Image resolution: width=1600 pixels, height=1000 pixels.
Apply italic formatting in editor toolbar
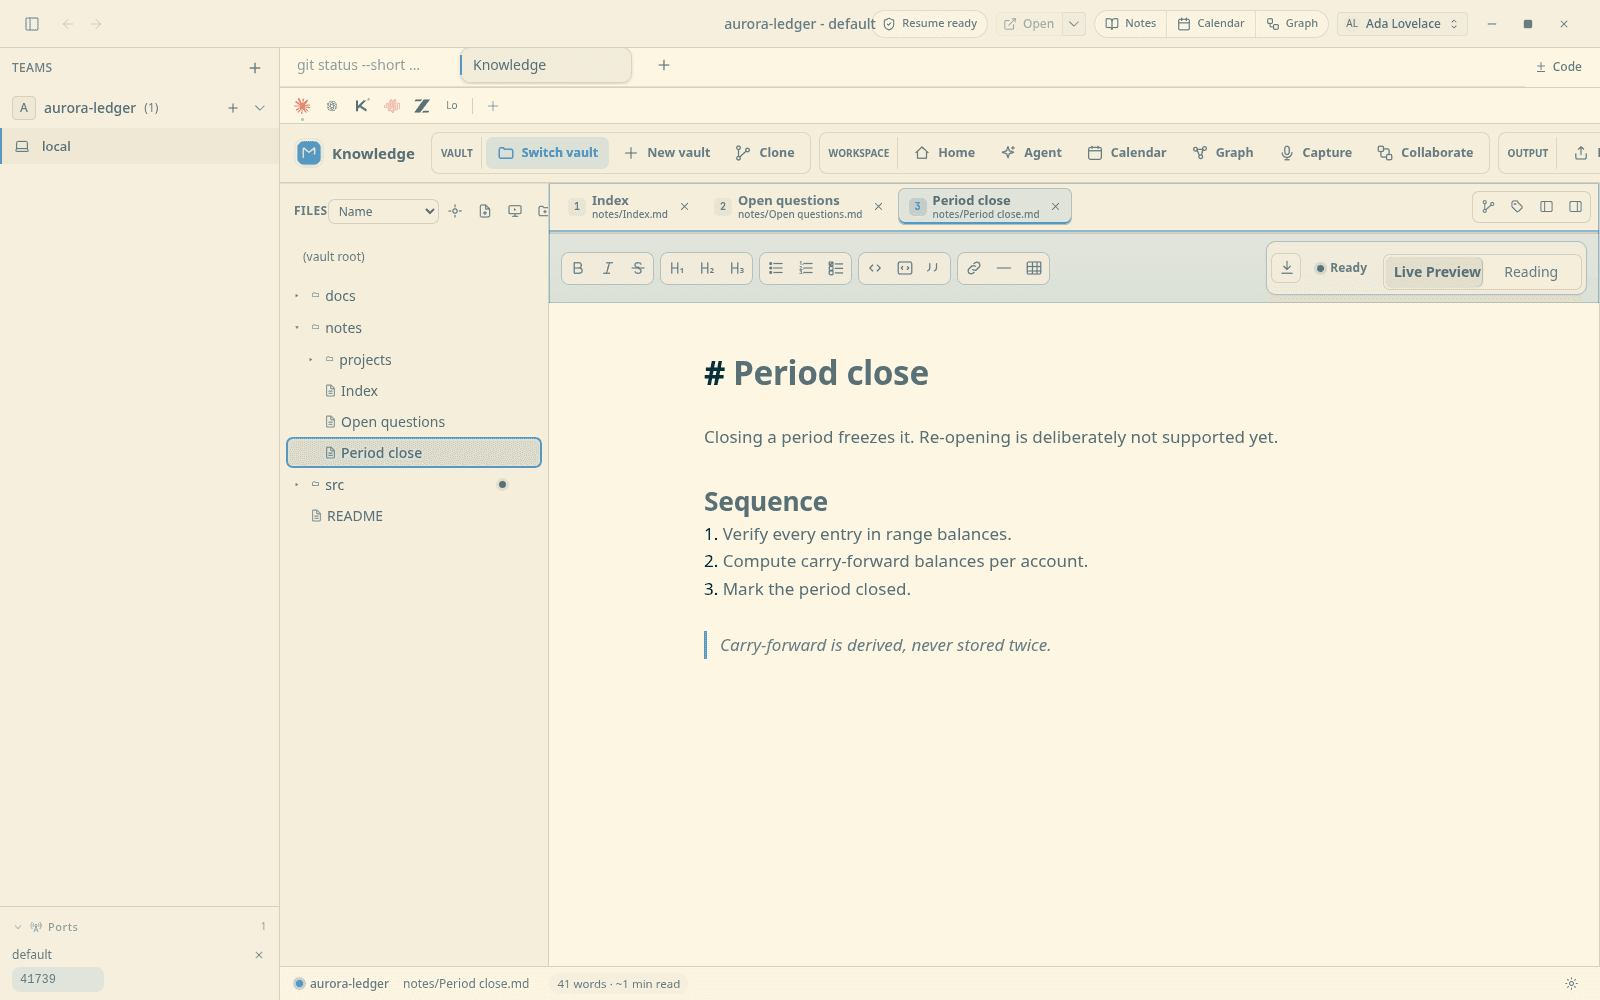[607, 268]
